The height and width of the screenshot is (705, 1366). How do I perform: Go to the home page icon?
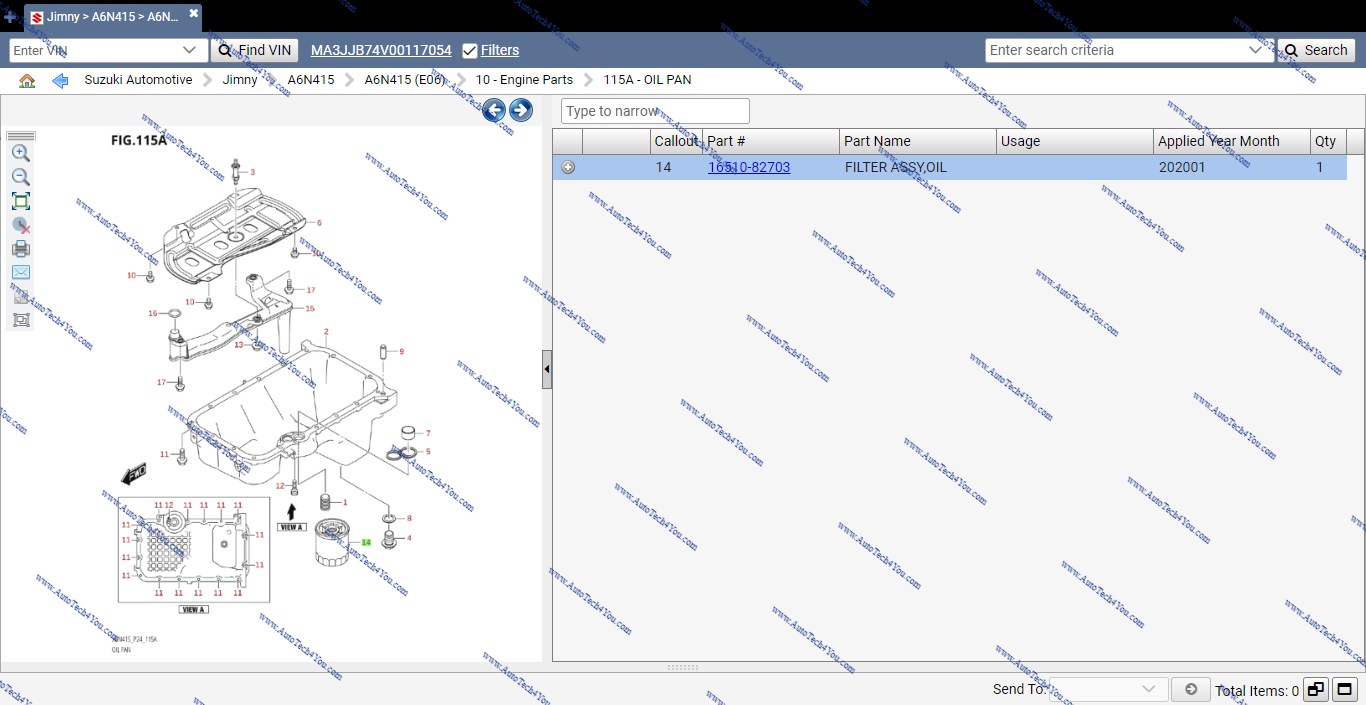coord(27,80)
